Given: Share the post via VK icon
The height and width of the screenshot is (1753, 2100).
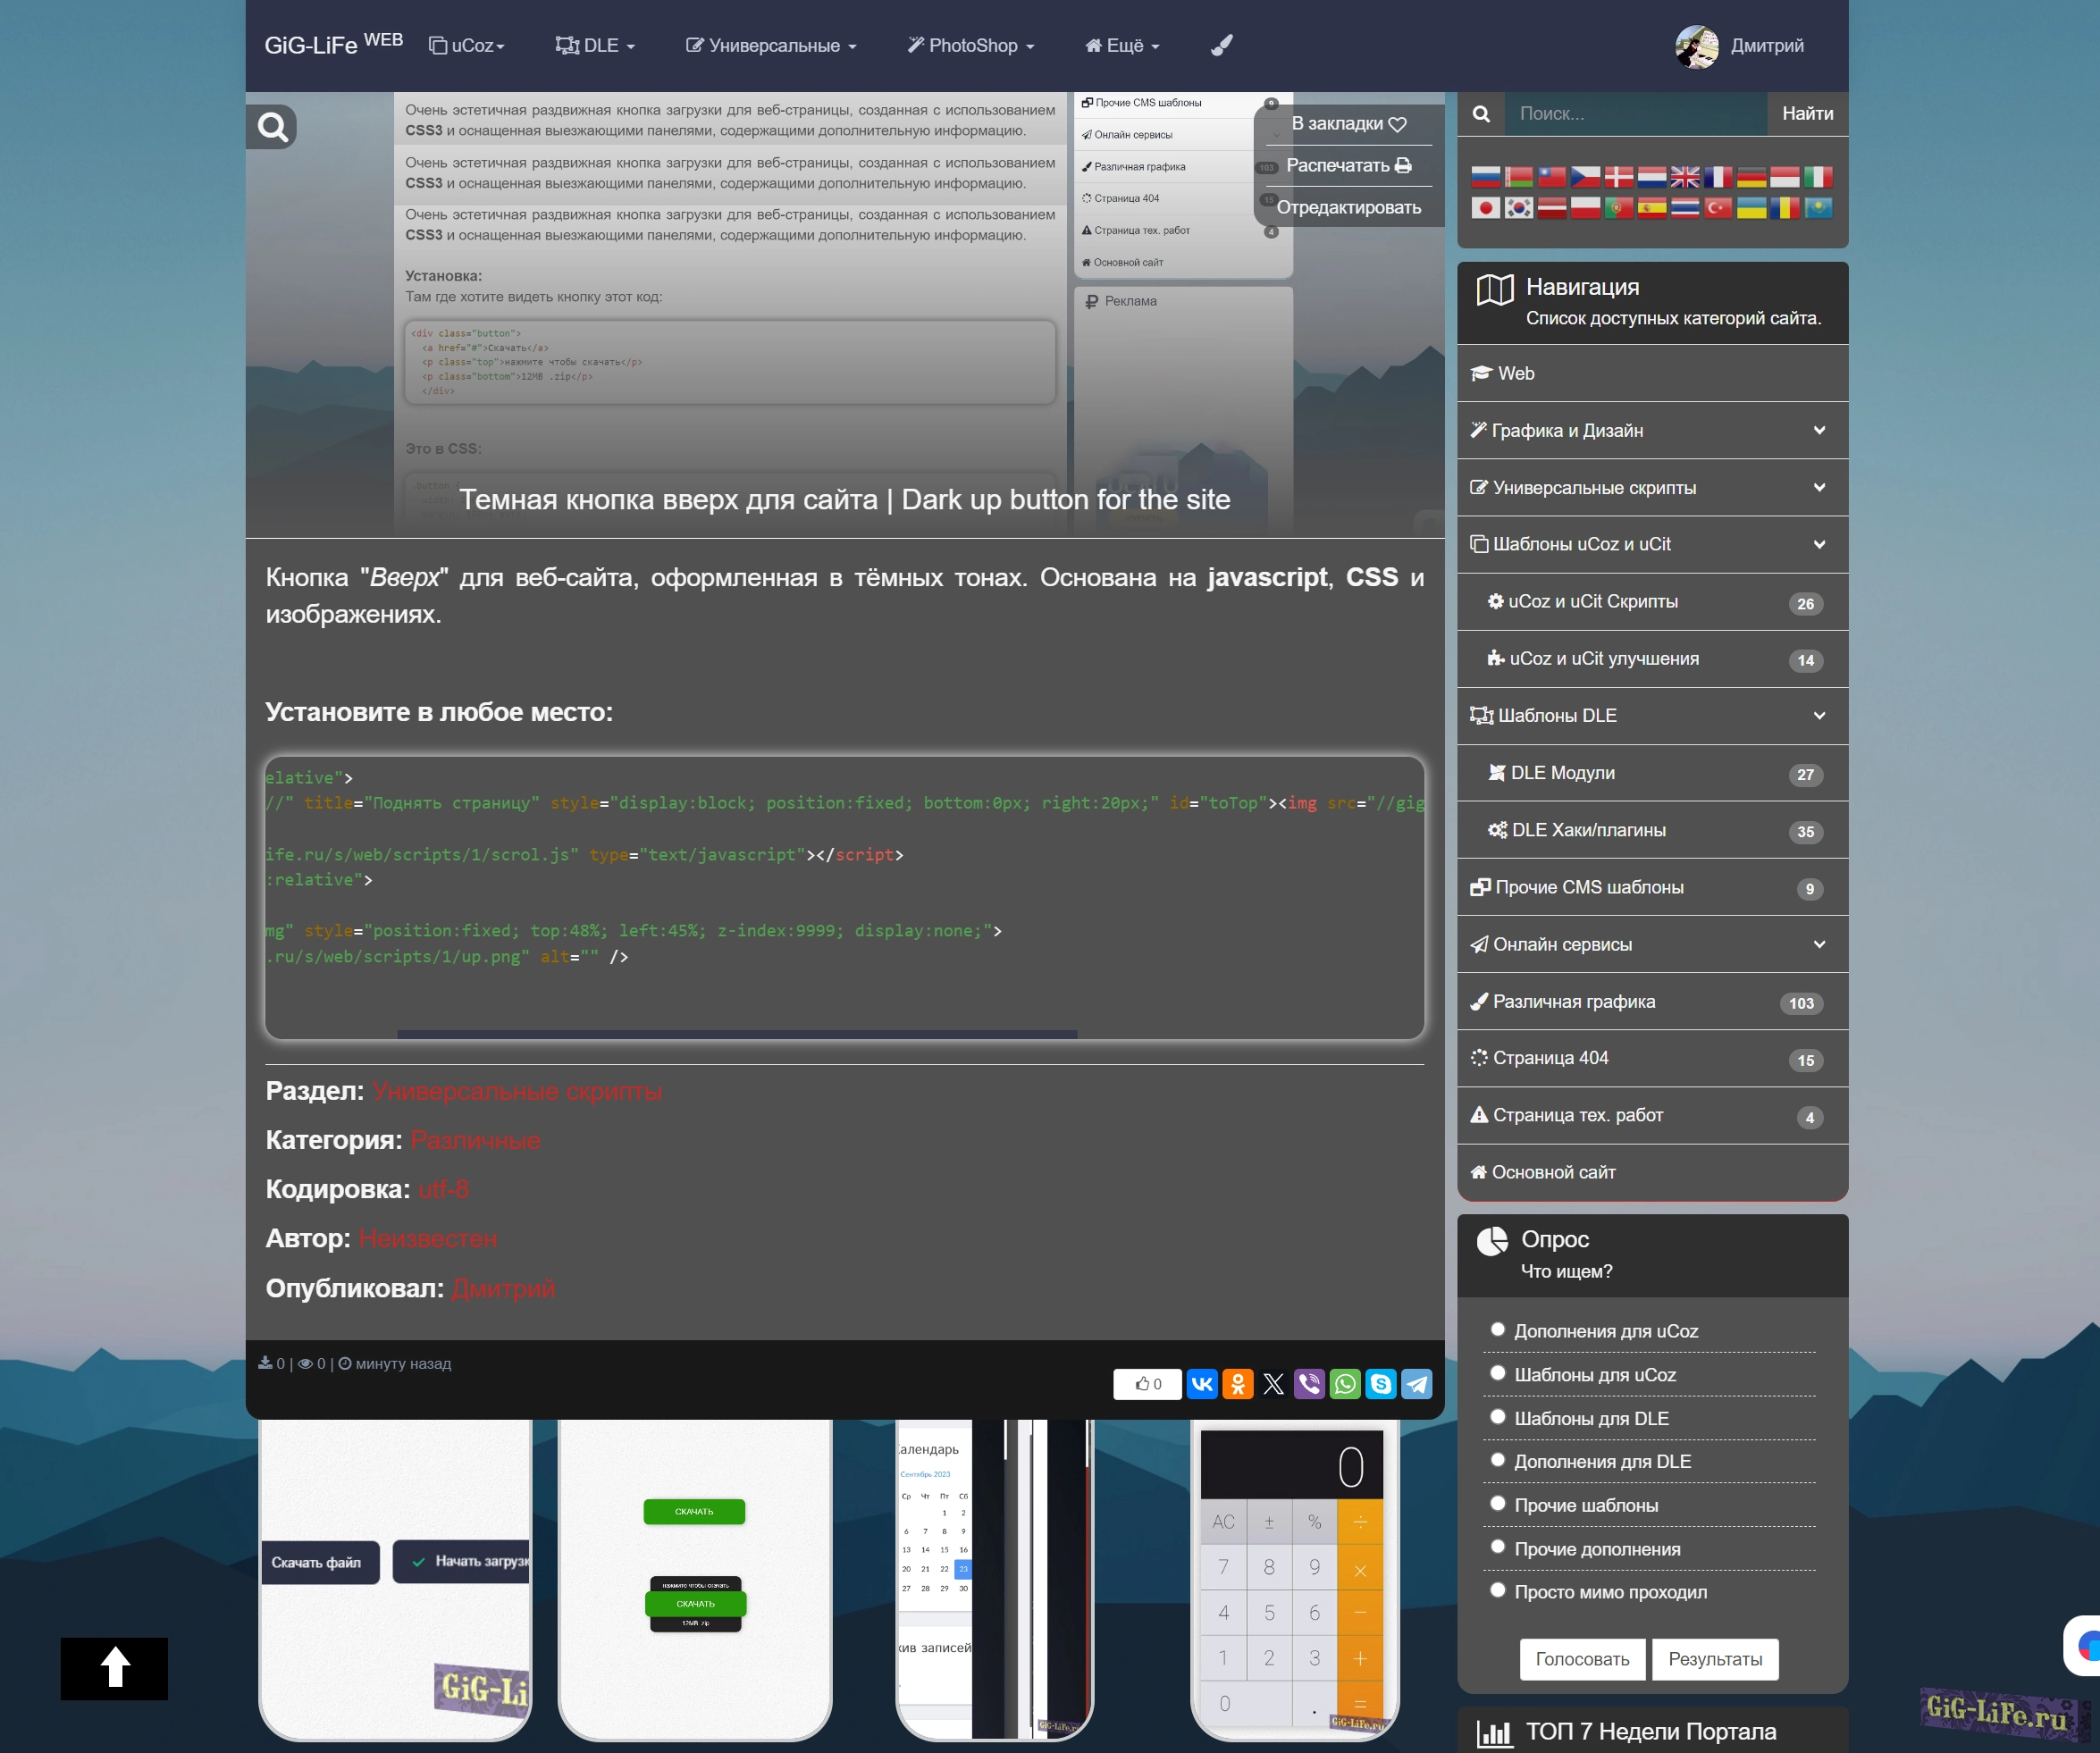Looking at the screenshot, I should click(1201, 1384).
